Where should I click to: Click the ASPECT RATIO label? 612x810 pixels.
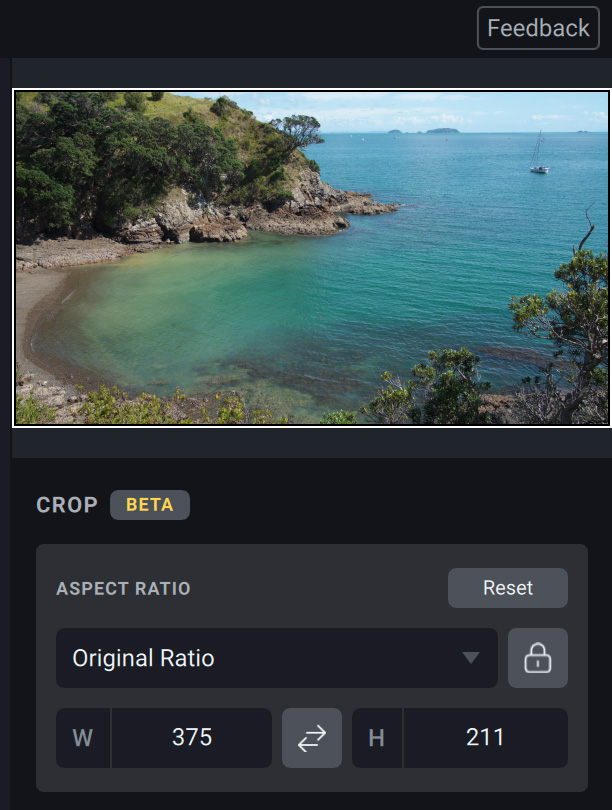(123, 588)
